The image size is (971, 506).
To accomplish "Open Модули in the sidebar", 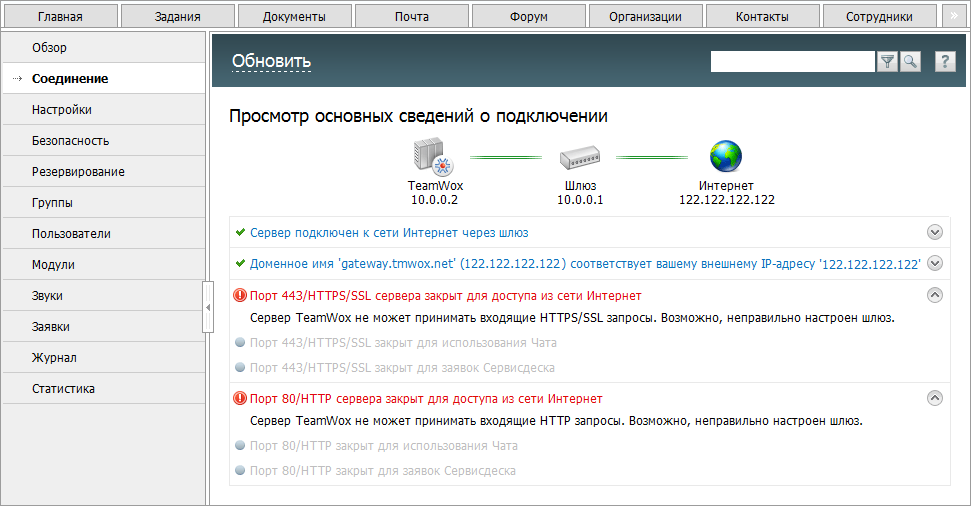I will click(104, 264).
